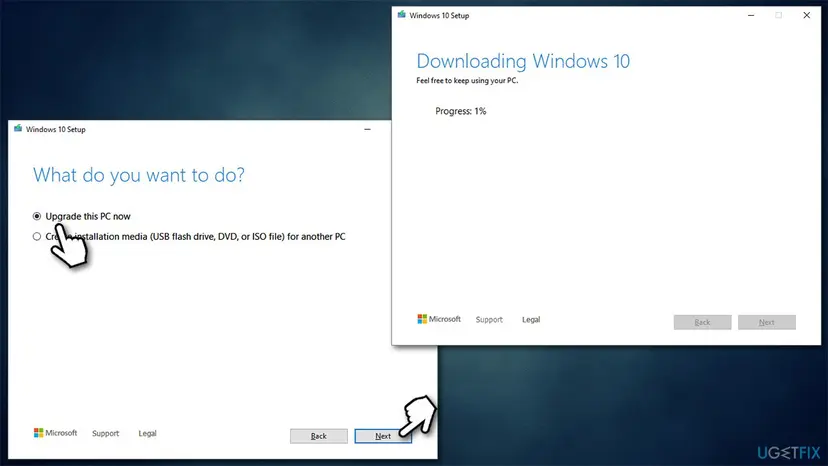Click the 'Progress: 1%' text

pos(460,111)
